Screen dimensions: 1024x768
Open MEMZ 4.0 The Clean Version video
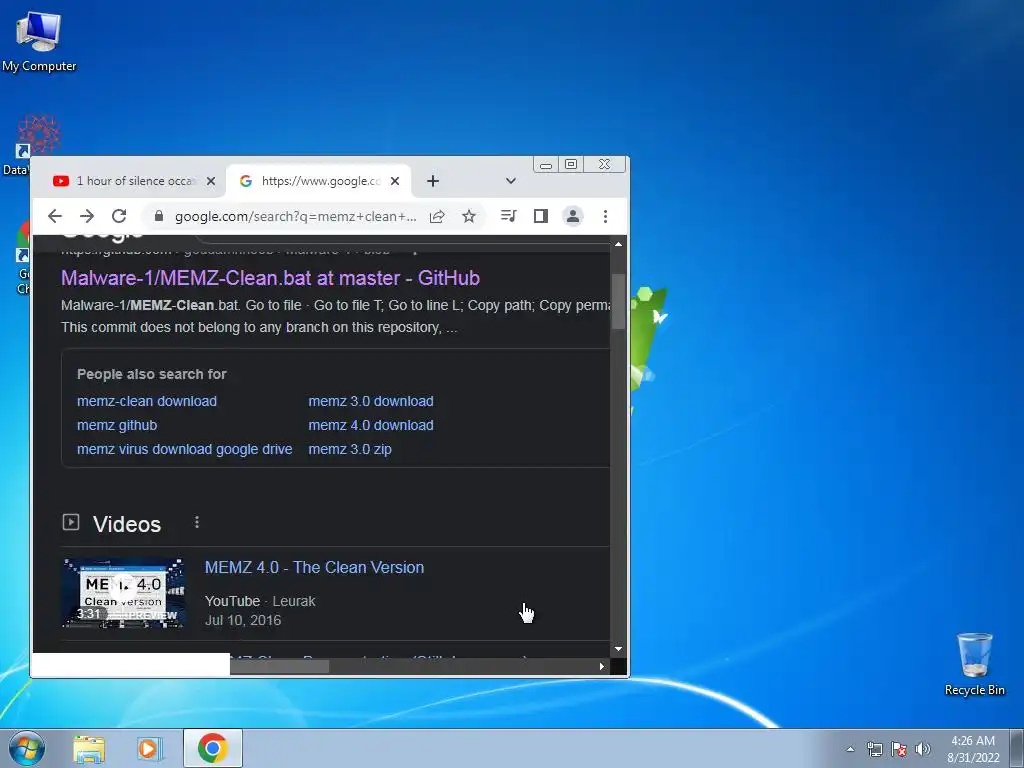click(314, 567)
